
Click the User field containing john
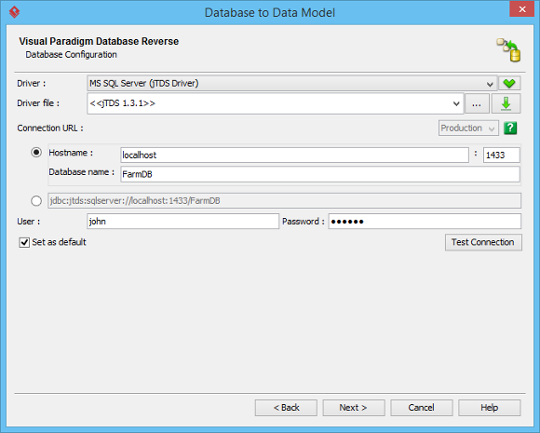pos(183,221)
